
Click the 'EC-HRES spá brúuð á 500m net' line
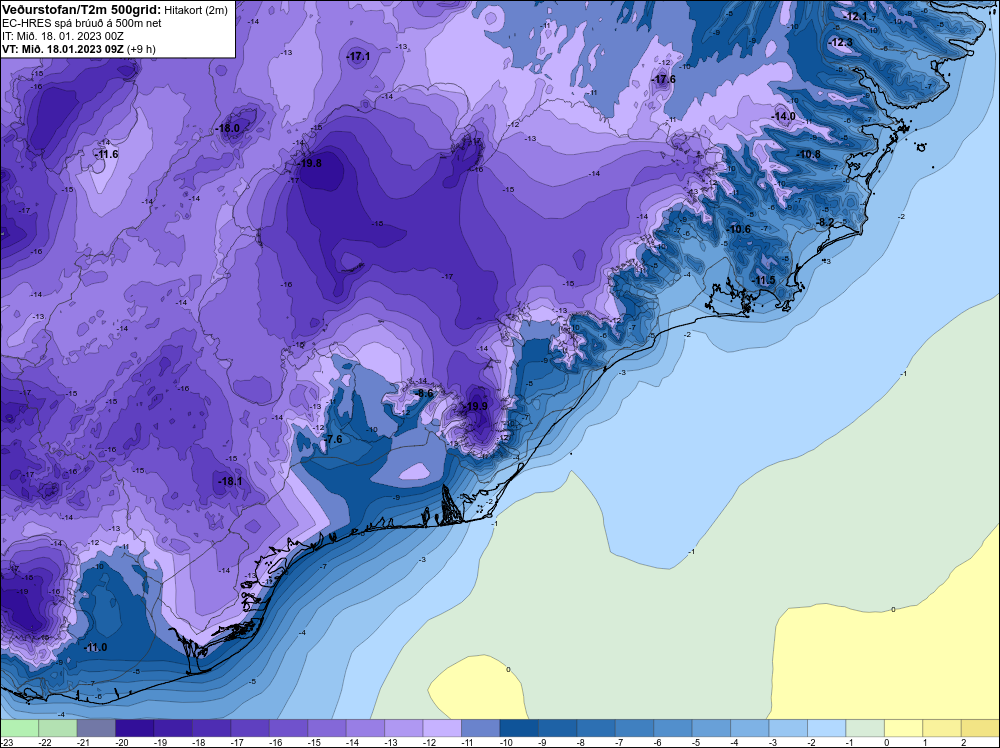pyautogui.click(x=82, y=23)
